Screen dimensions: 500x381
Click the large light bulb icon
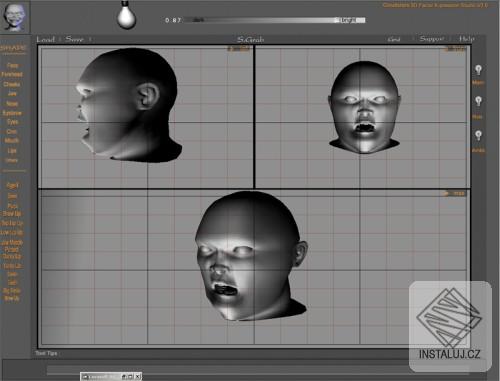click(x=127, y=15)
